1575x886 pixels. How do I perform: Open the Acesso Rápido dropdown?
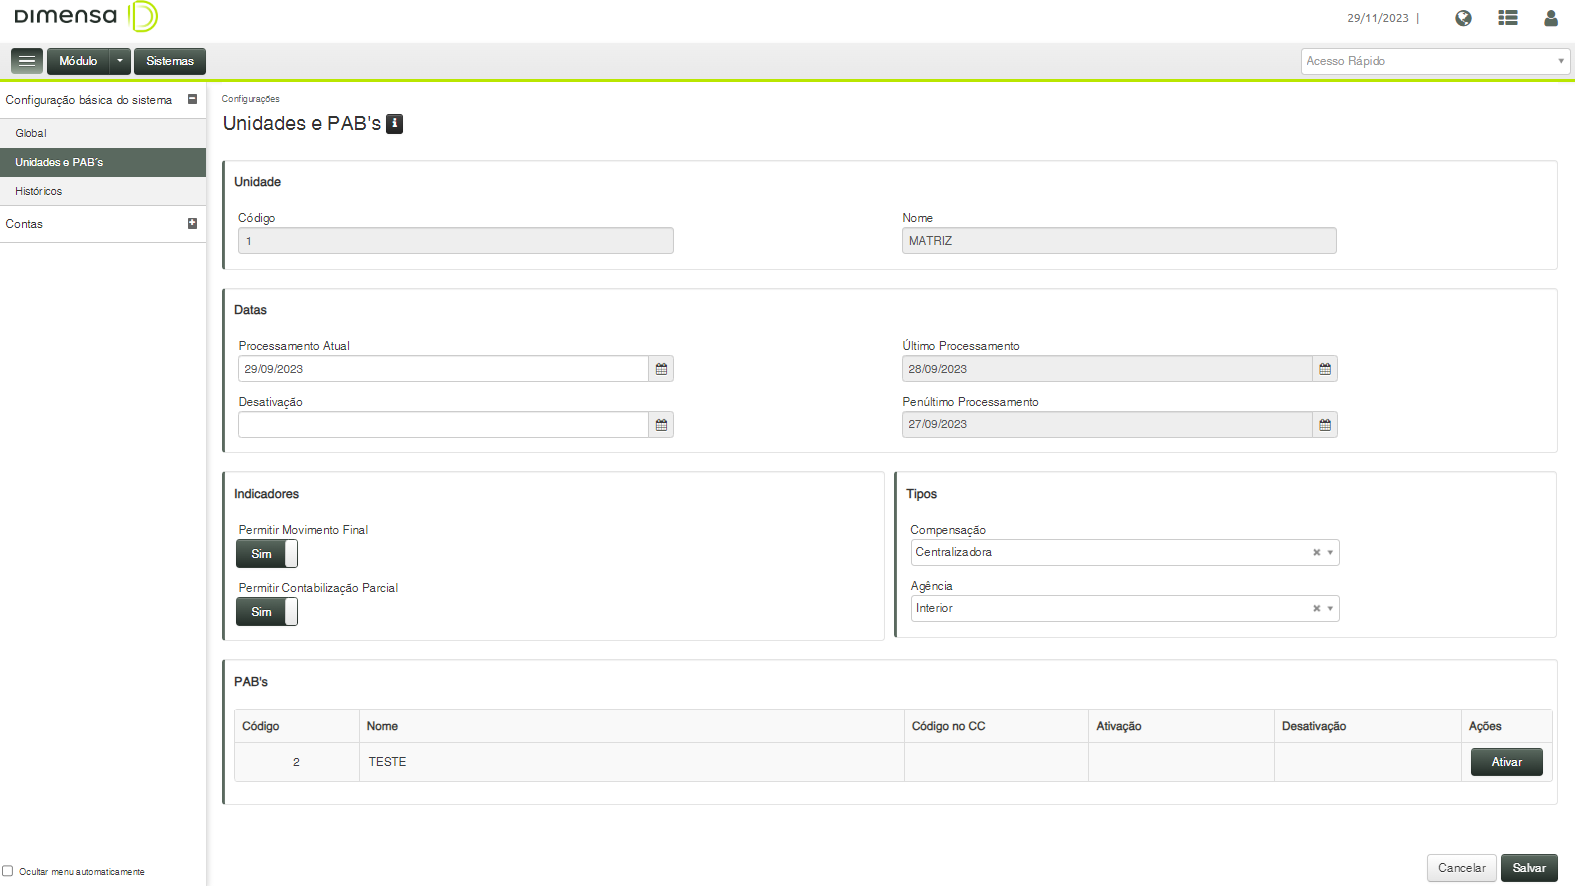(1435, 61)
